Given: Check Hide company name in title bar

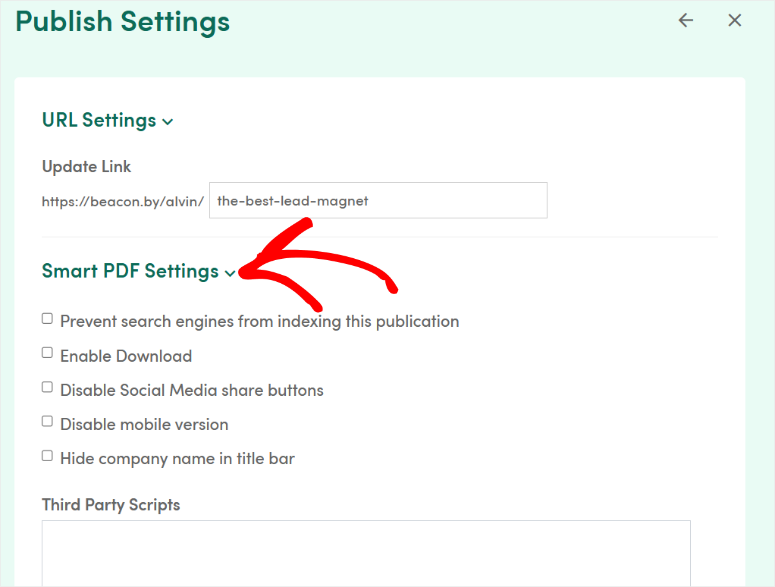Looking at the screenshot, I should click(47, 456).
